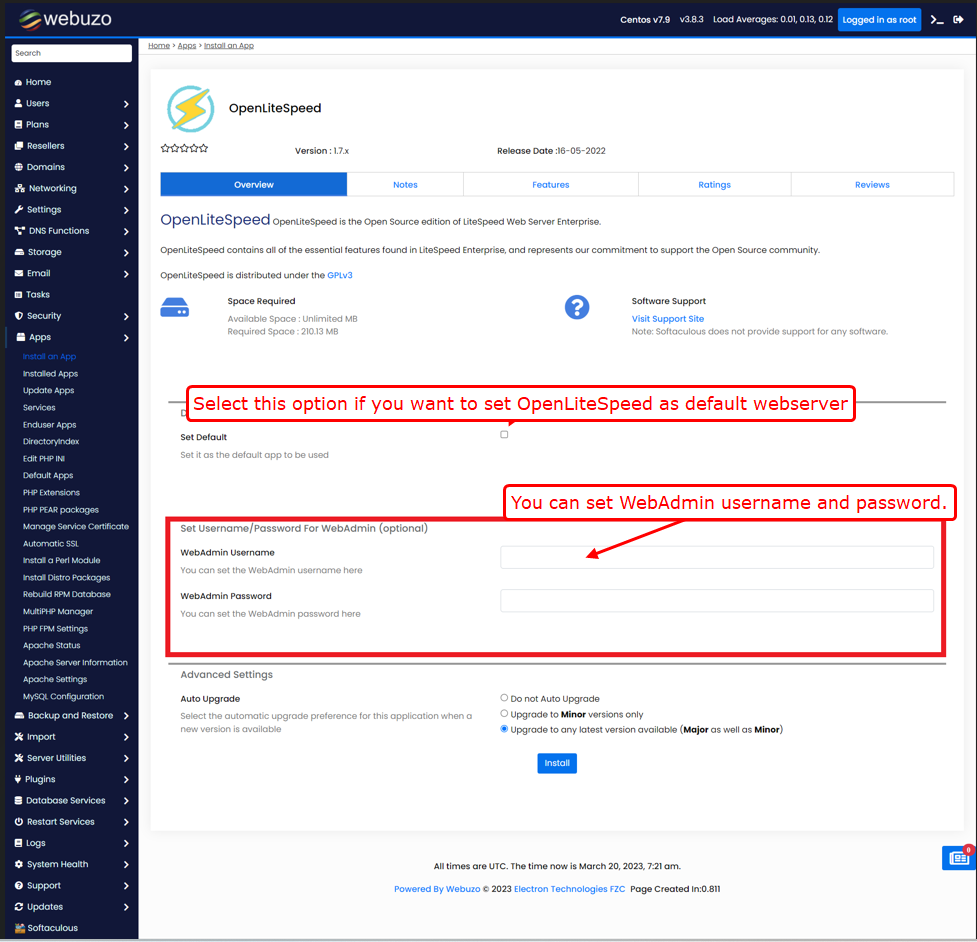Click the WebAdmin Username input field
The width and height of the screenshot is (977, 942).
click(x=716, y=558)
